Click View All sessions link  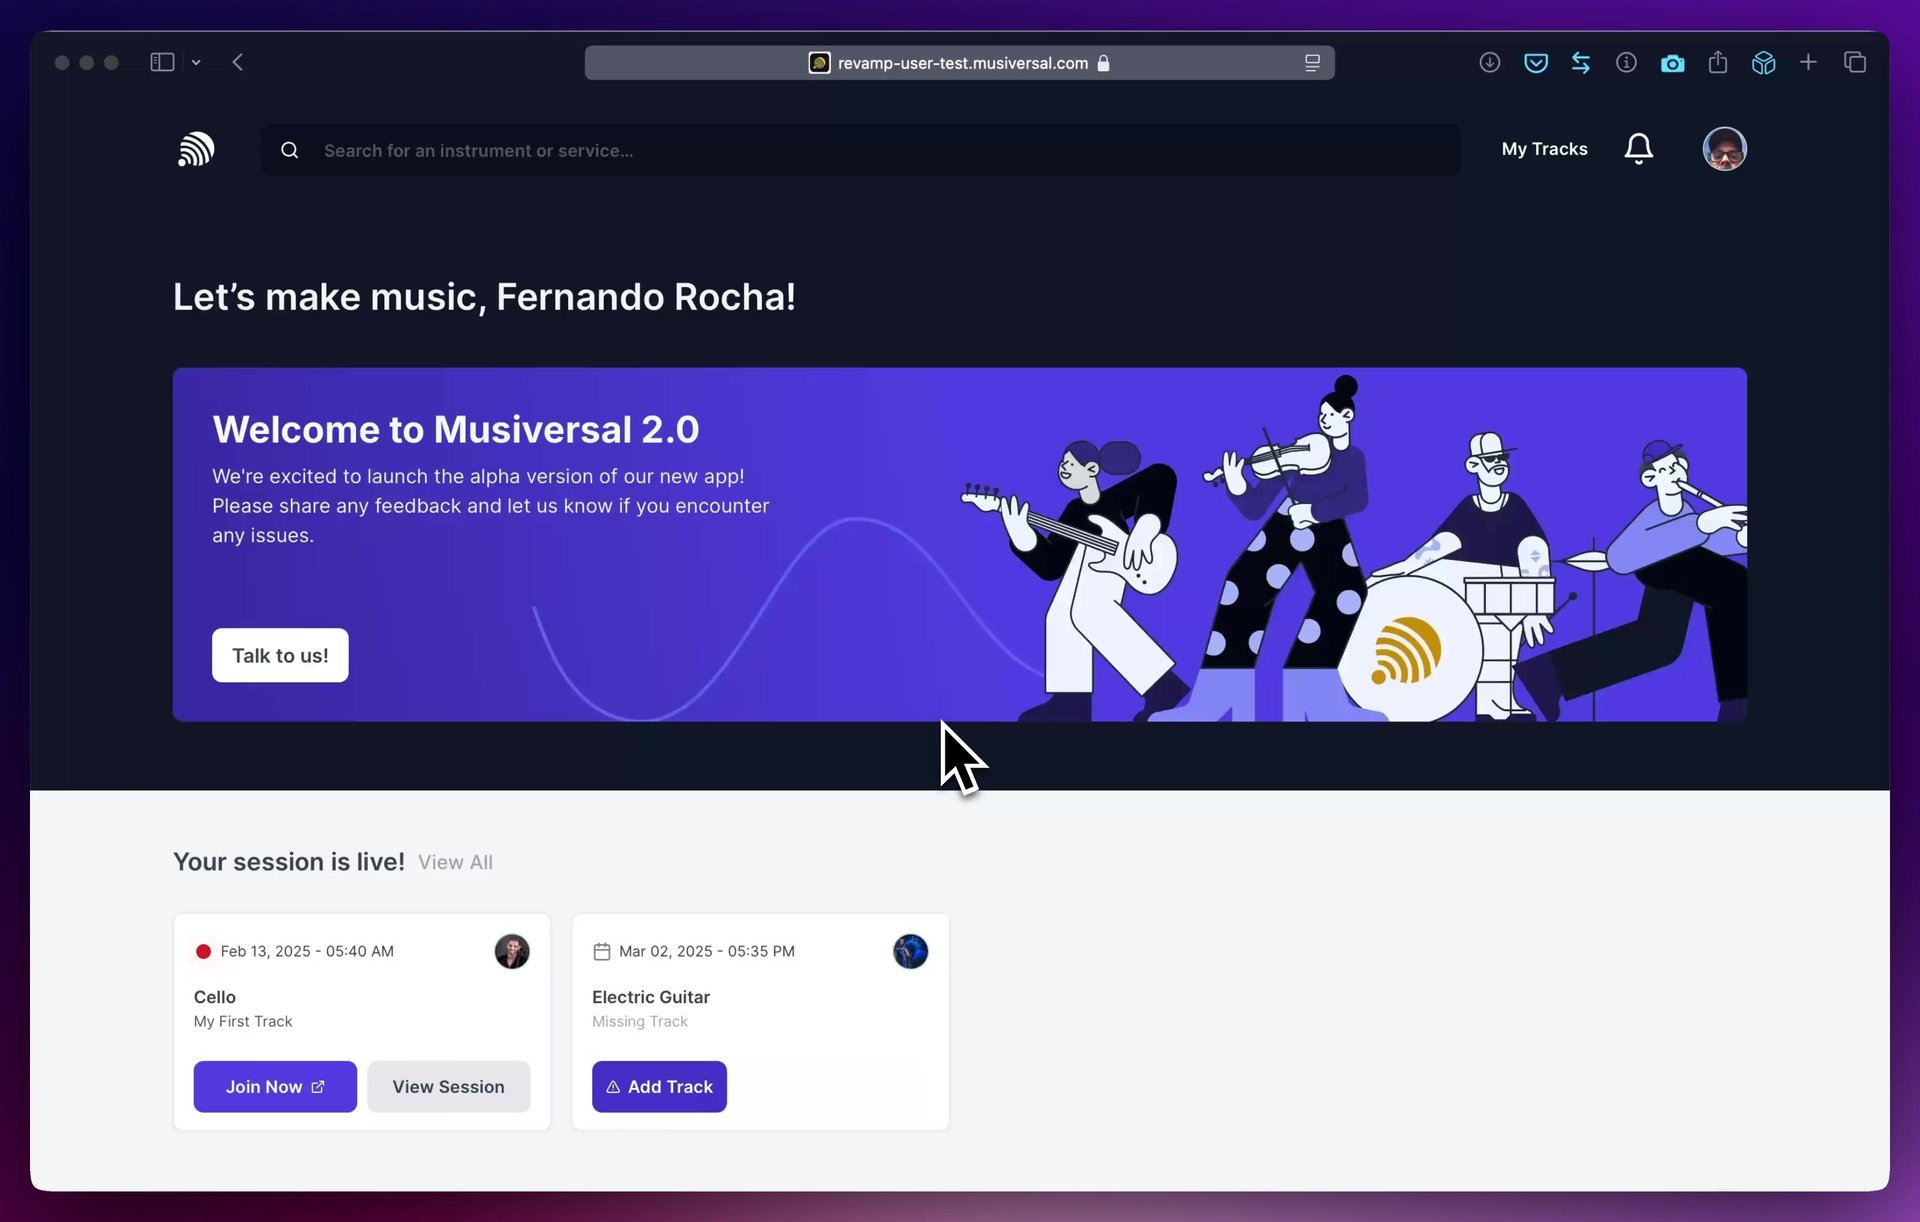click(x=455, y=862)
